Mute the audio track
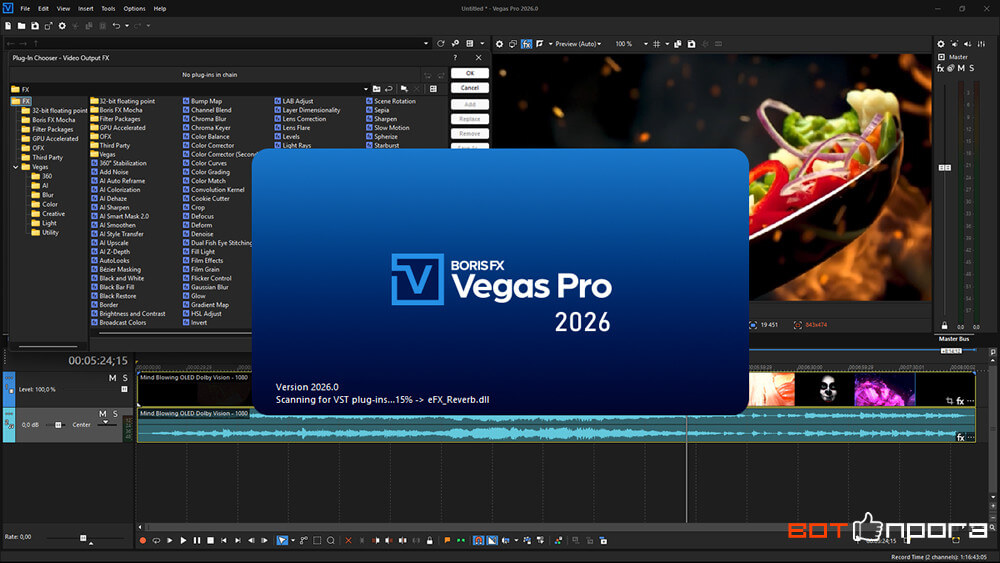The image size is (1000, 563). (103, 414)
